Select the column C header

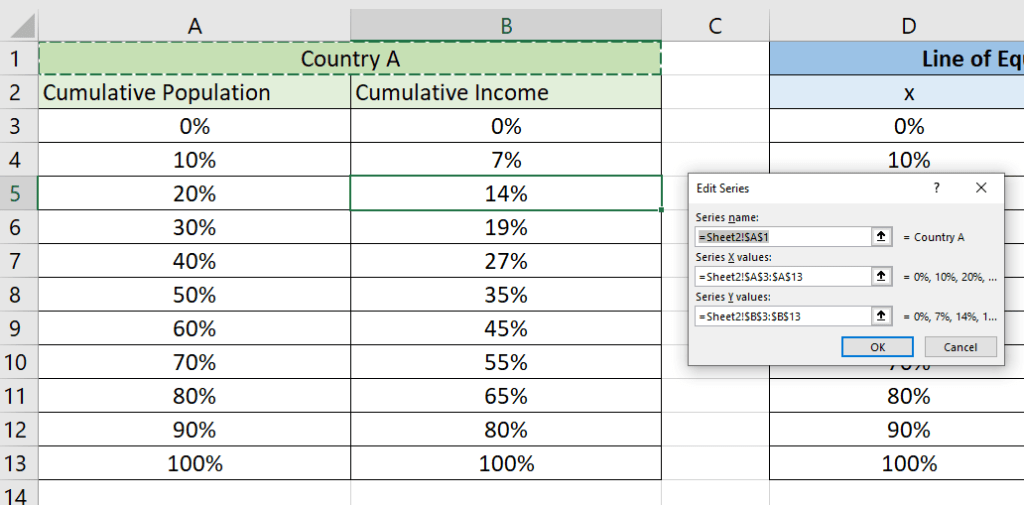[x=715, y=26]
